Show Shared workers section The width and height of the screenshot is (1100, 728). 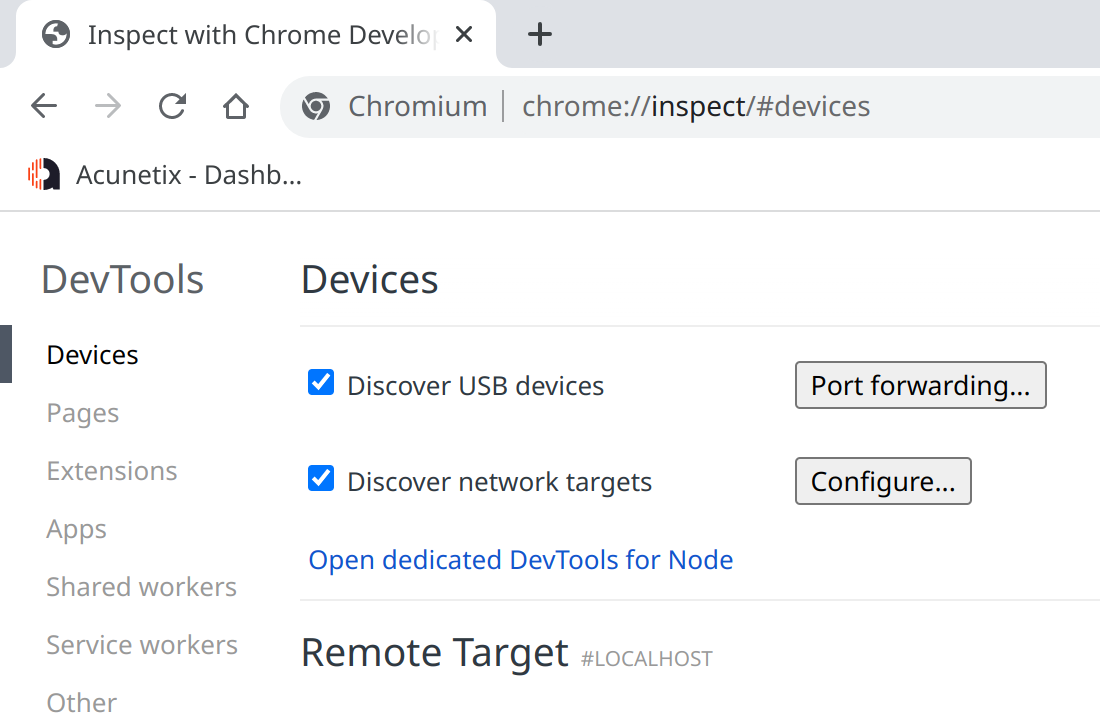(x=142, y=587)
